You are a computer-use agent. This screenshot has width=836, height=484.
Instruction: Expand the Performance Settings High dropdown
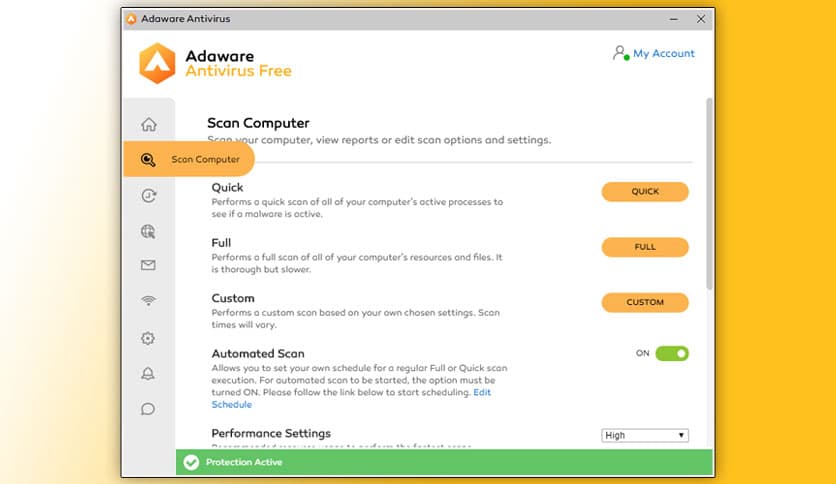[x=645, y=435]
